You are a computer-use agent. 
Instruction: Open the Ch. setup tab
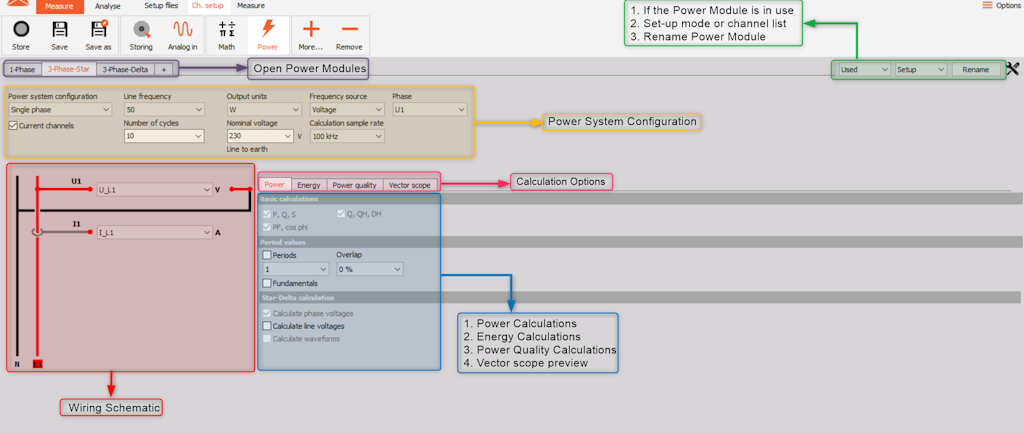pos(208,6)
